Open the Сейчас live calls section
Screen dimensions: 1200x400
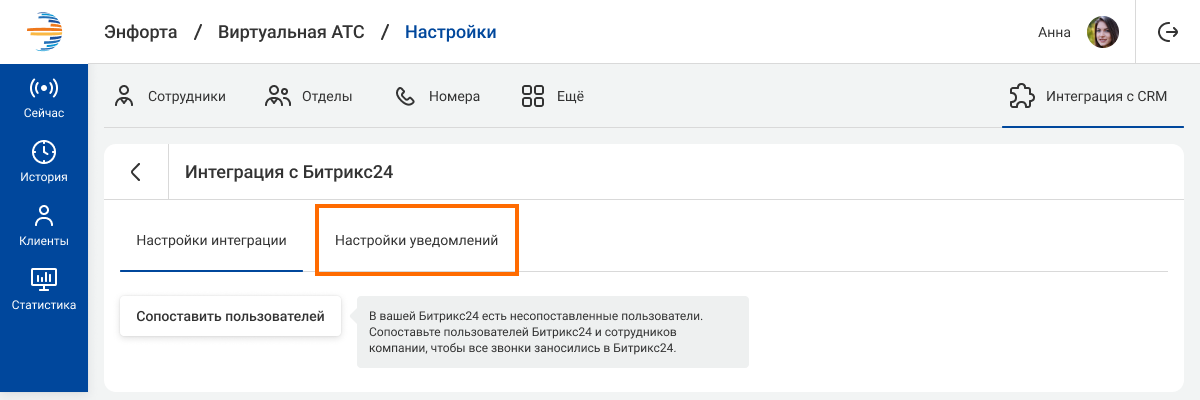point(44,98)
